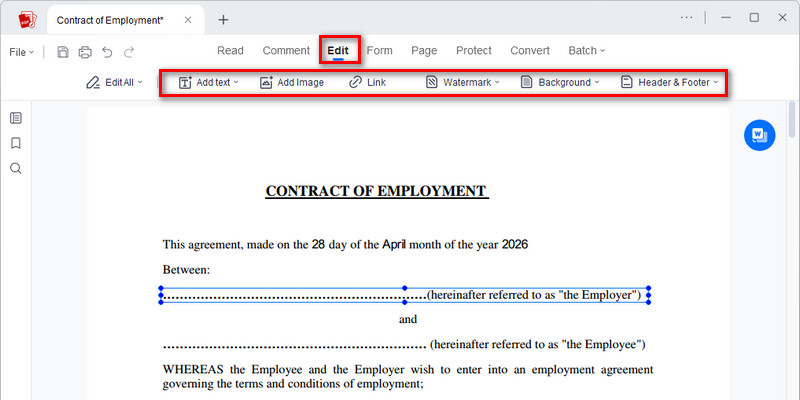Click the Edit All pencil icon
Screen dimensions: 800x400
(93, 83)
